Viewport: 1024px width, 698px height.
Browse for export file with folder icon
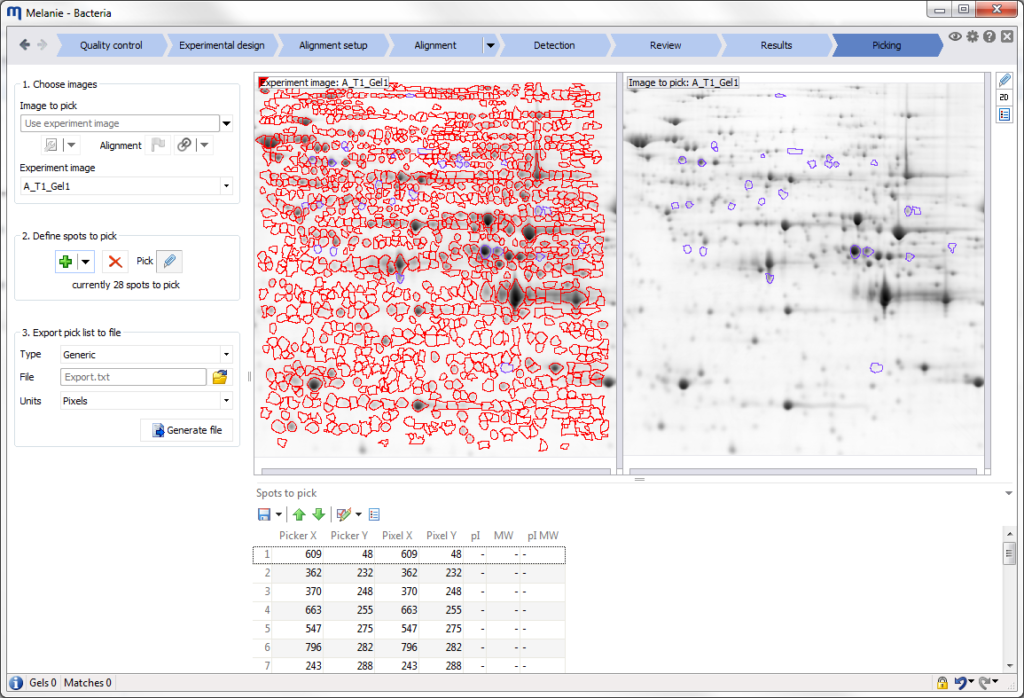click(x=220, y=377)
